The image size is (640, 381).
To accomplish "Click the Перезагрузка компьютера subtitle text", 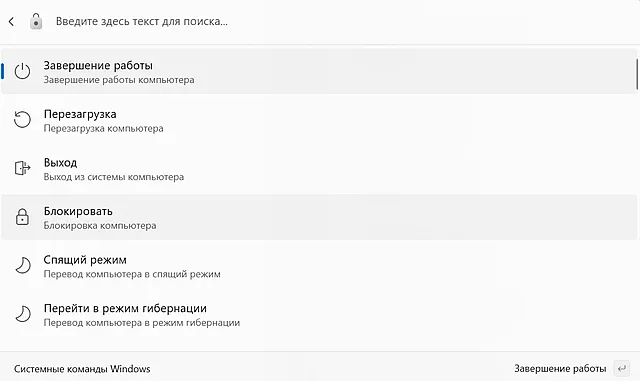I will [x=104, y=128].
